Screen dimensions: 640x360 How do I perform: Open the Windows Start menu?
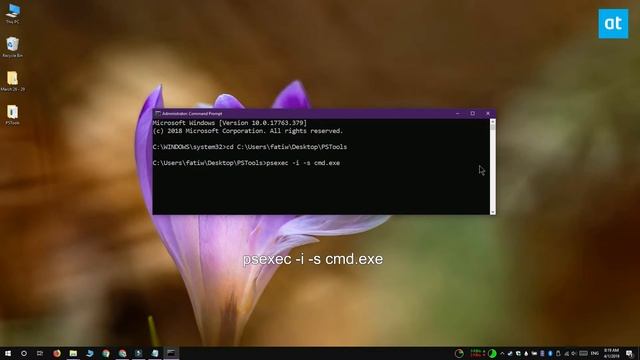pyautogui.click(x=8, y=353)
